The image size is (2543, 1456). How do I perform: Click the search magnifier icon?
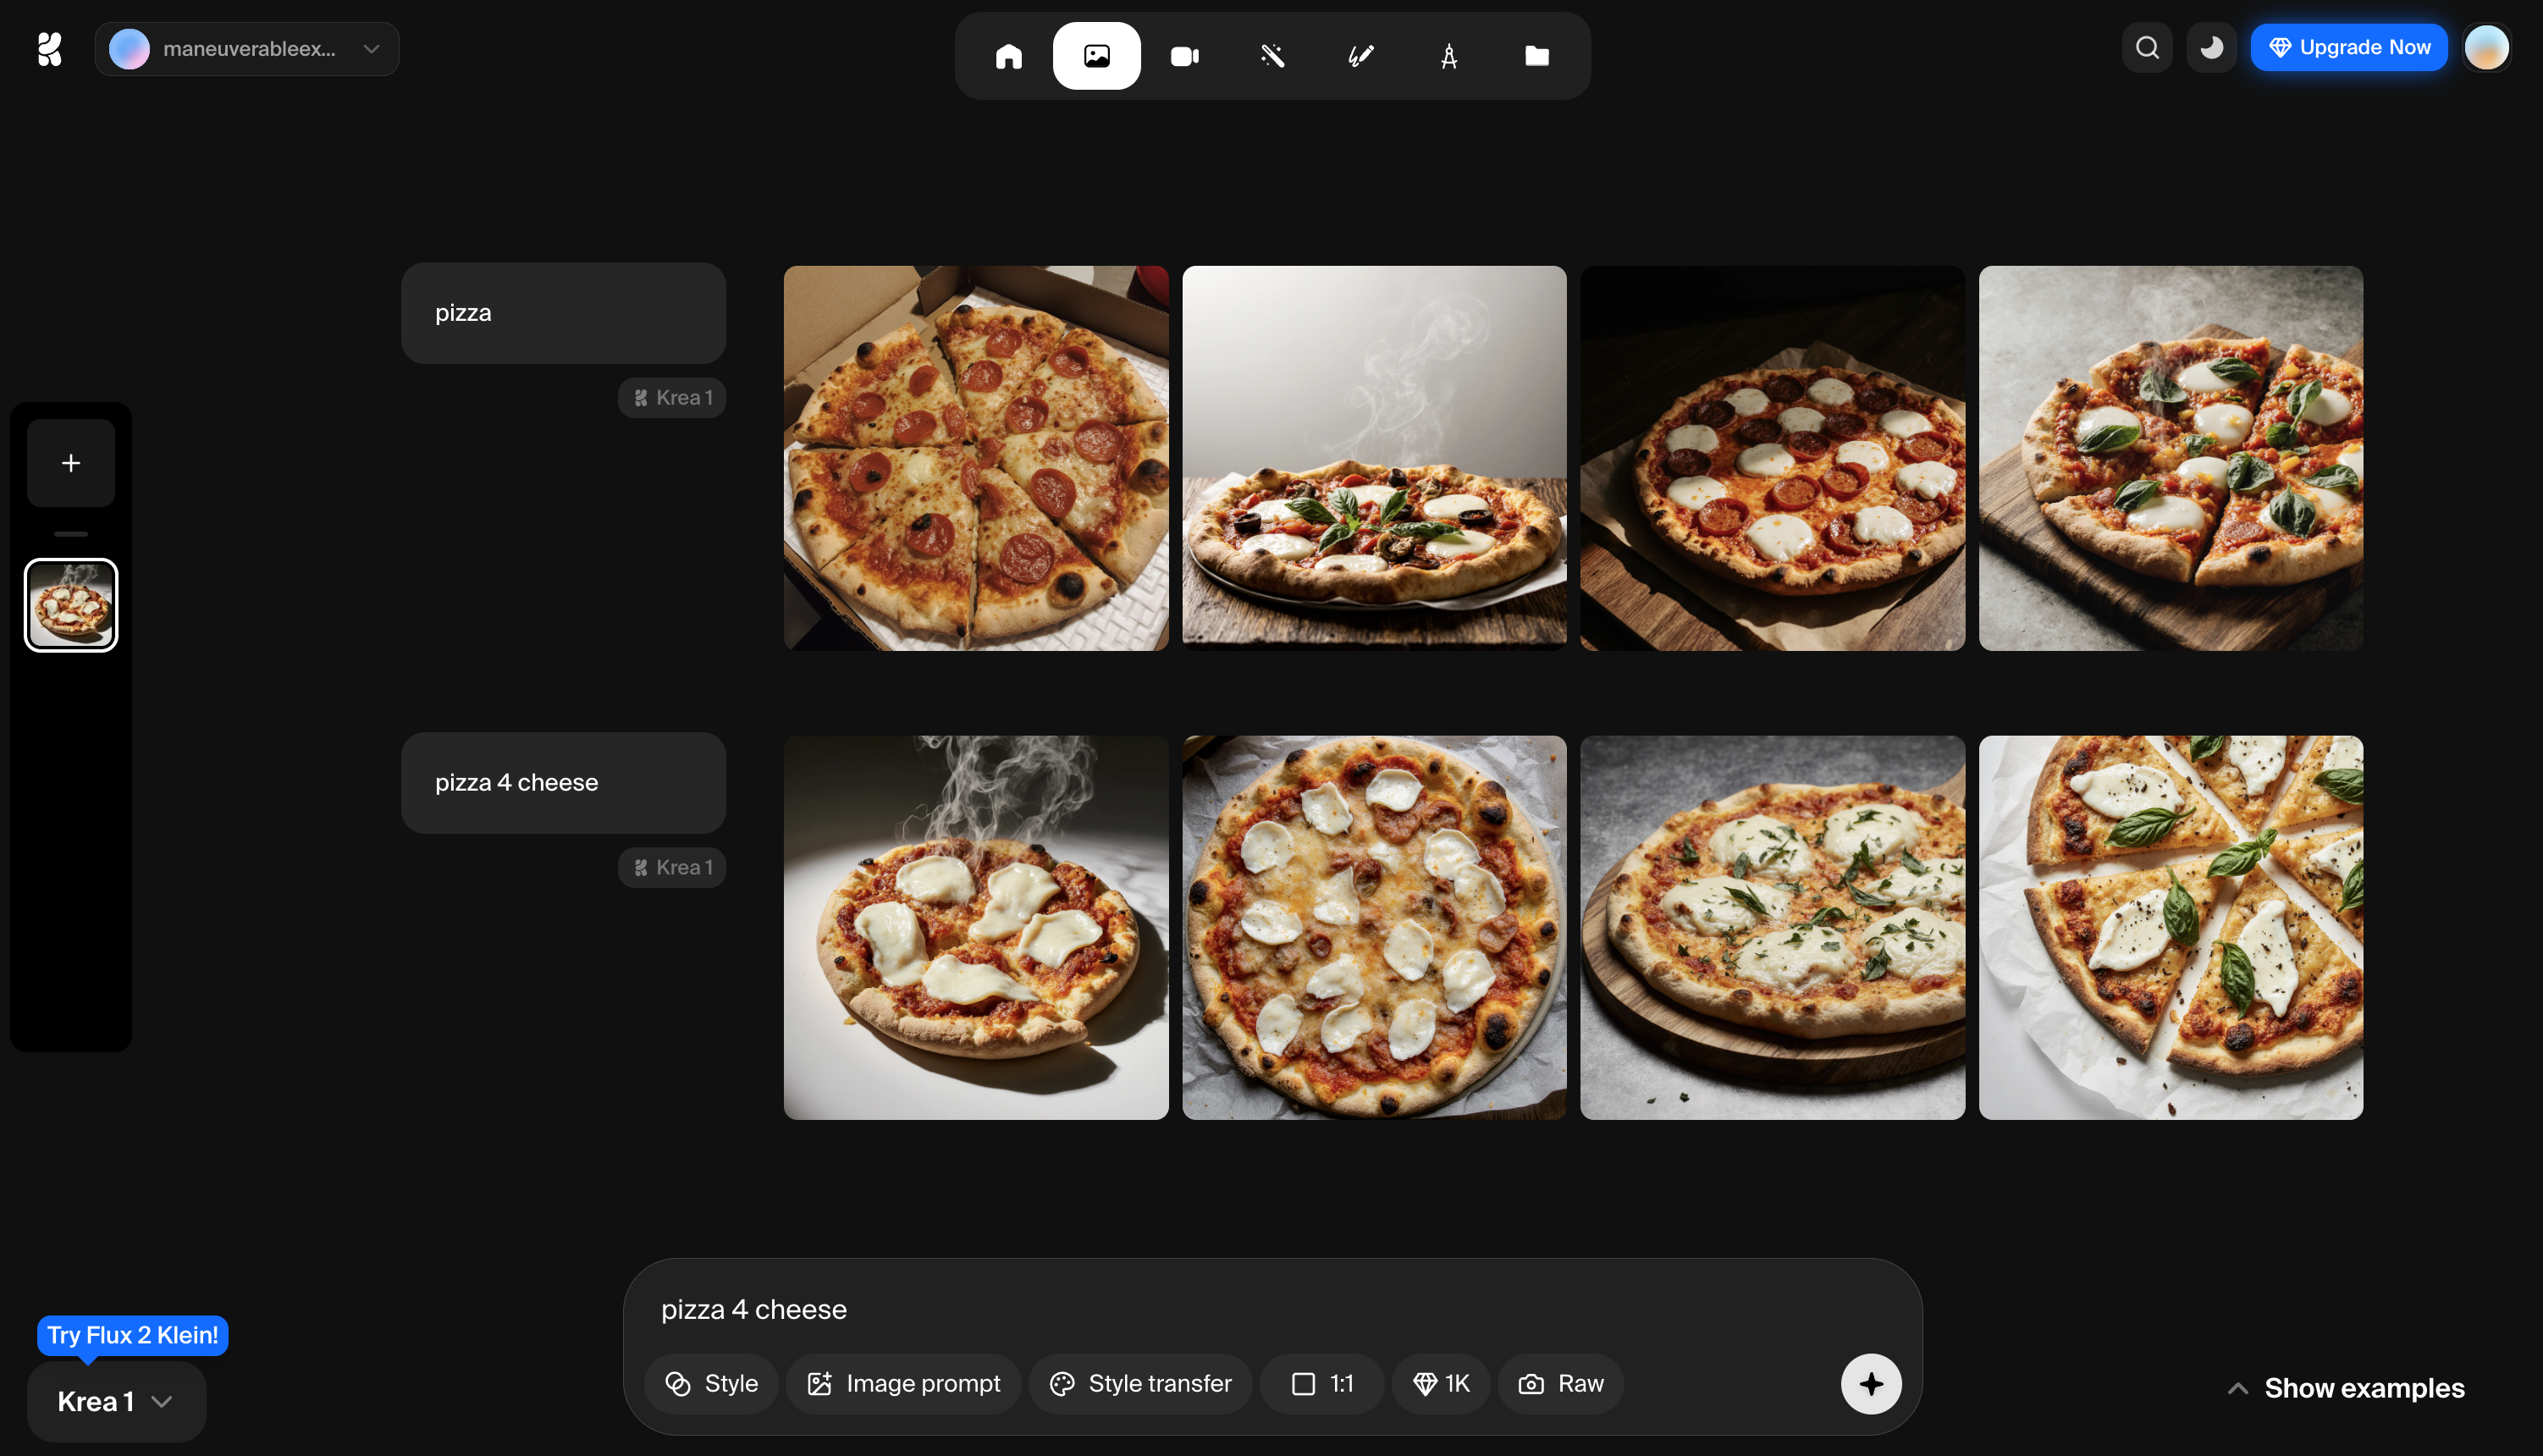coord(2147,48)
